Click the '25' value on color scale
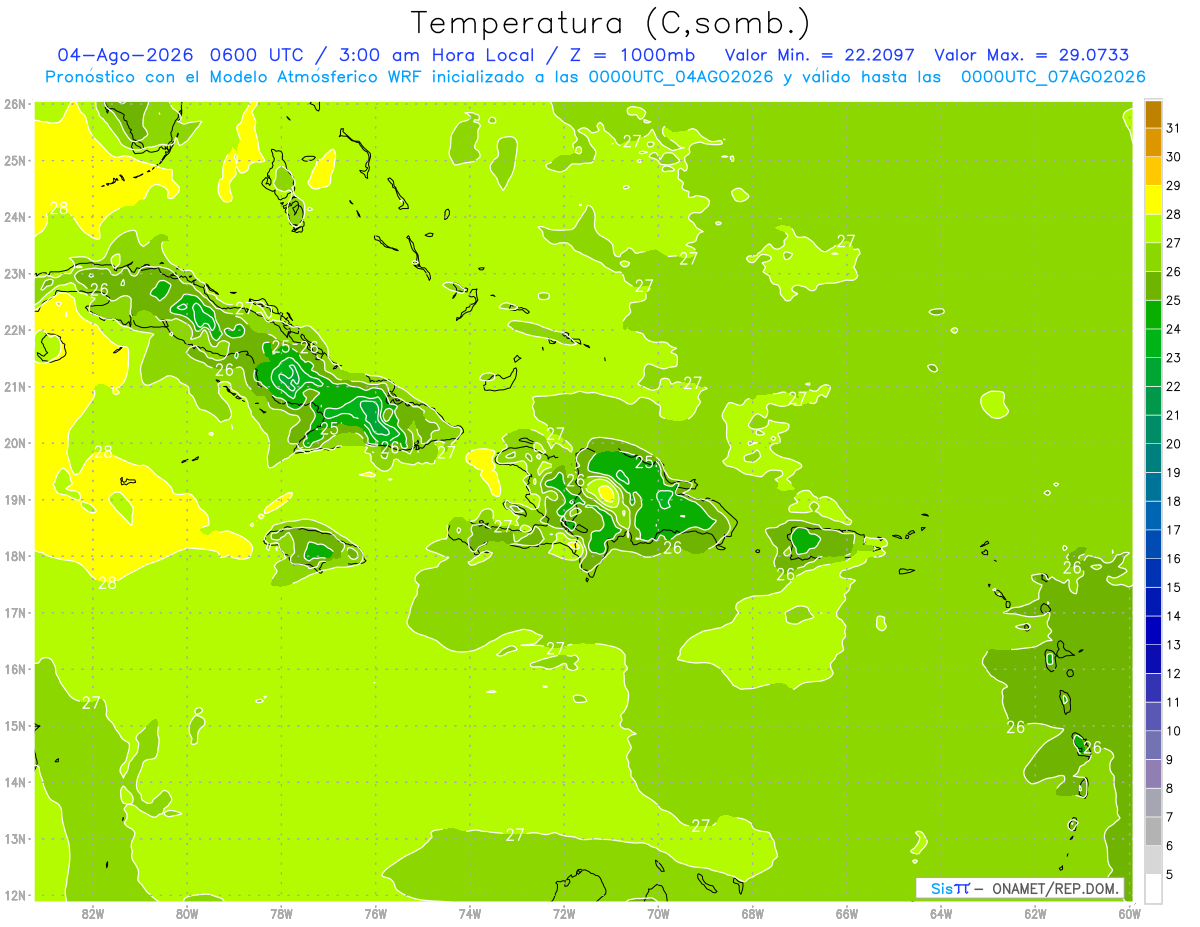 click(x=1174, y=300)
